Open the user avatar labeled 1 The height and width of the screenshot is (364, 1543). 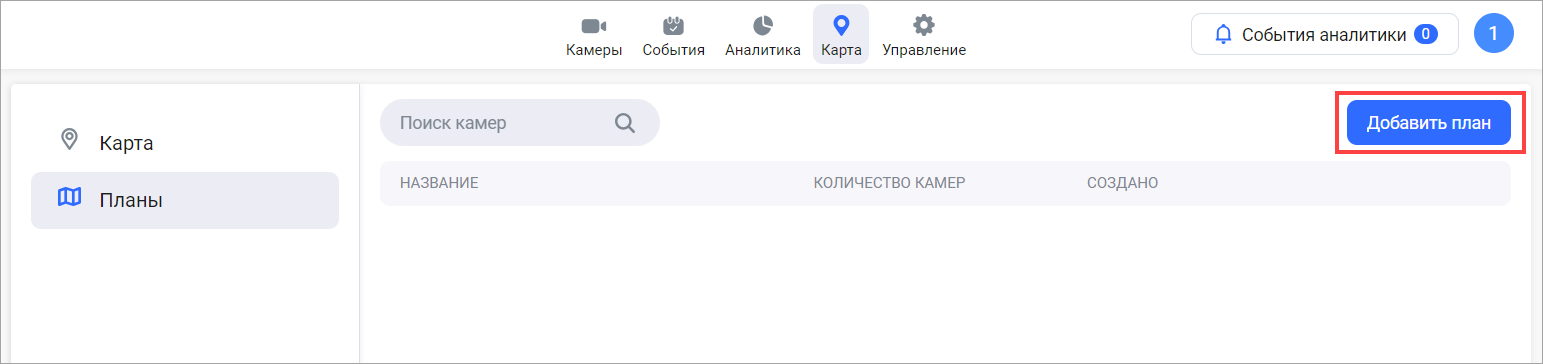point(1494,34)
